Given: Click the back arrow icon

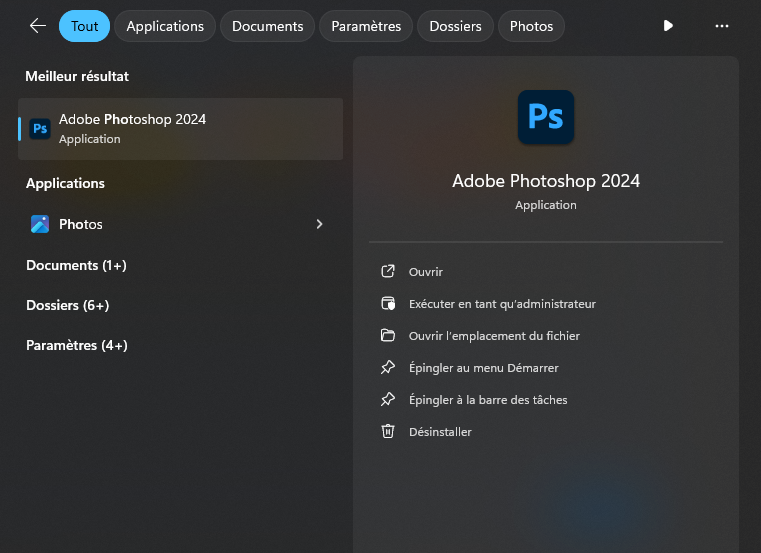Looking at the screenshot, I should pos(38,26).
